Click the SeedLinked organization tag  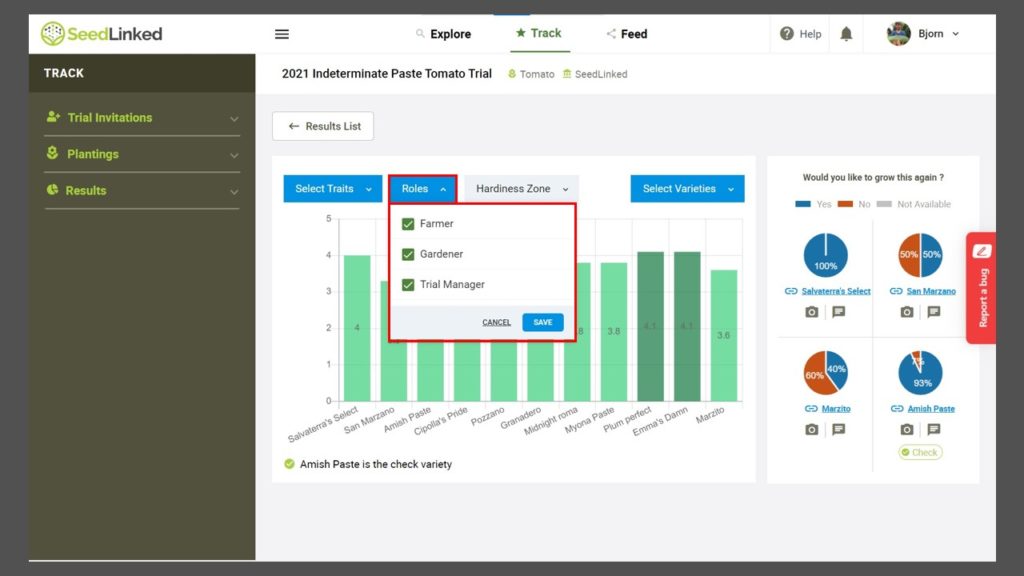click(595, 74)
